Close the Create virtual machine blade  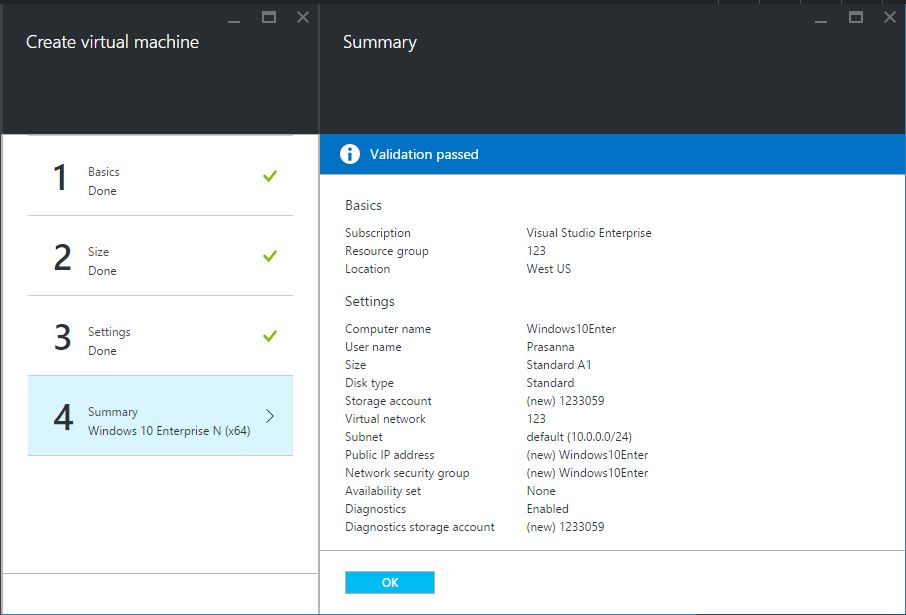click(x=303, y=17)
